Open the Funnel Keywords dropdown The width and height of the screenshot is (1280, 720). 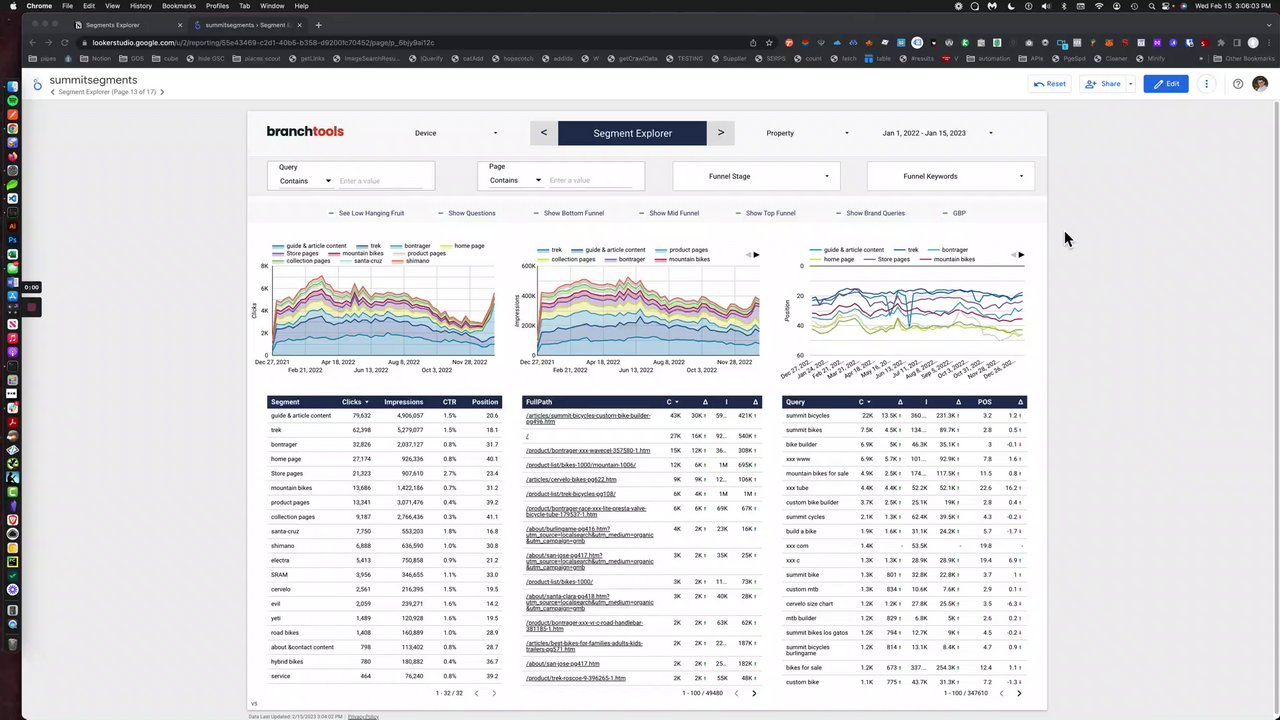pyautogui.click(x=951, y=176)
